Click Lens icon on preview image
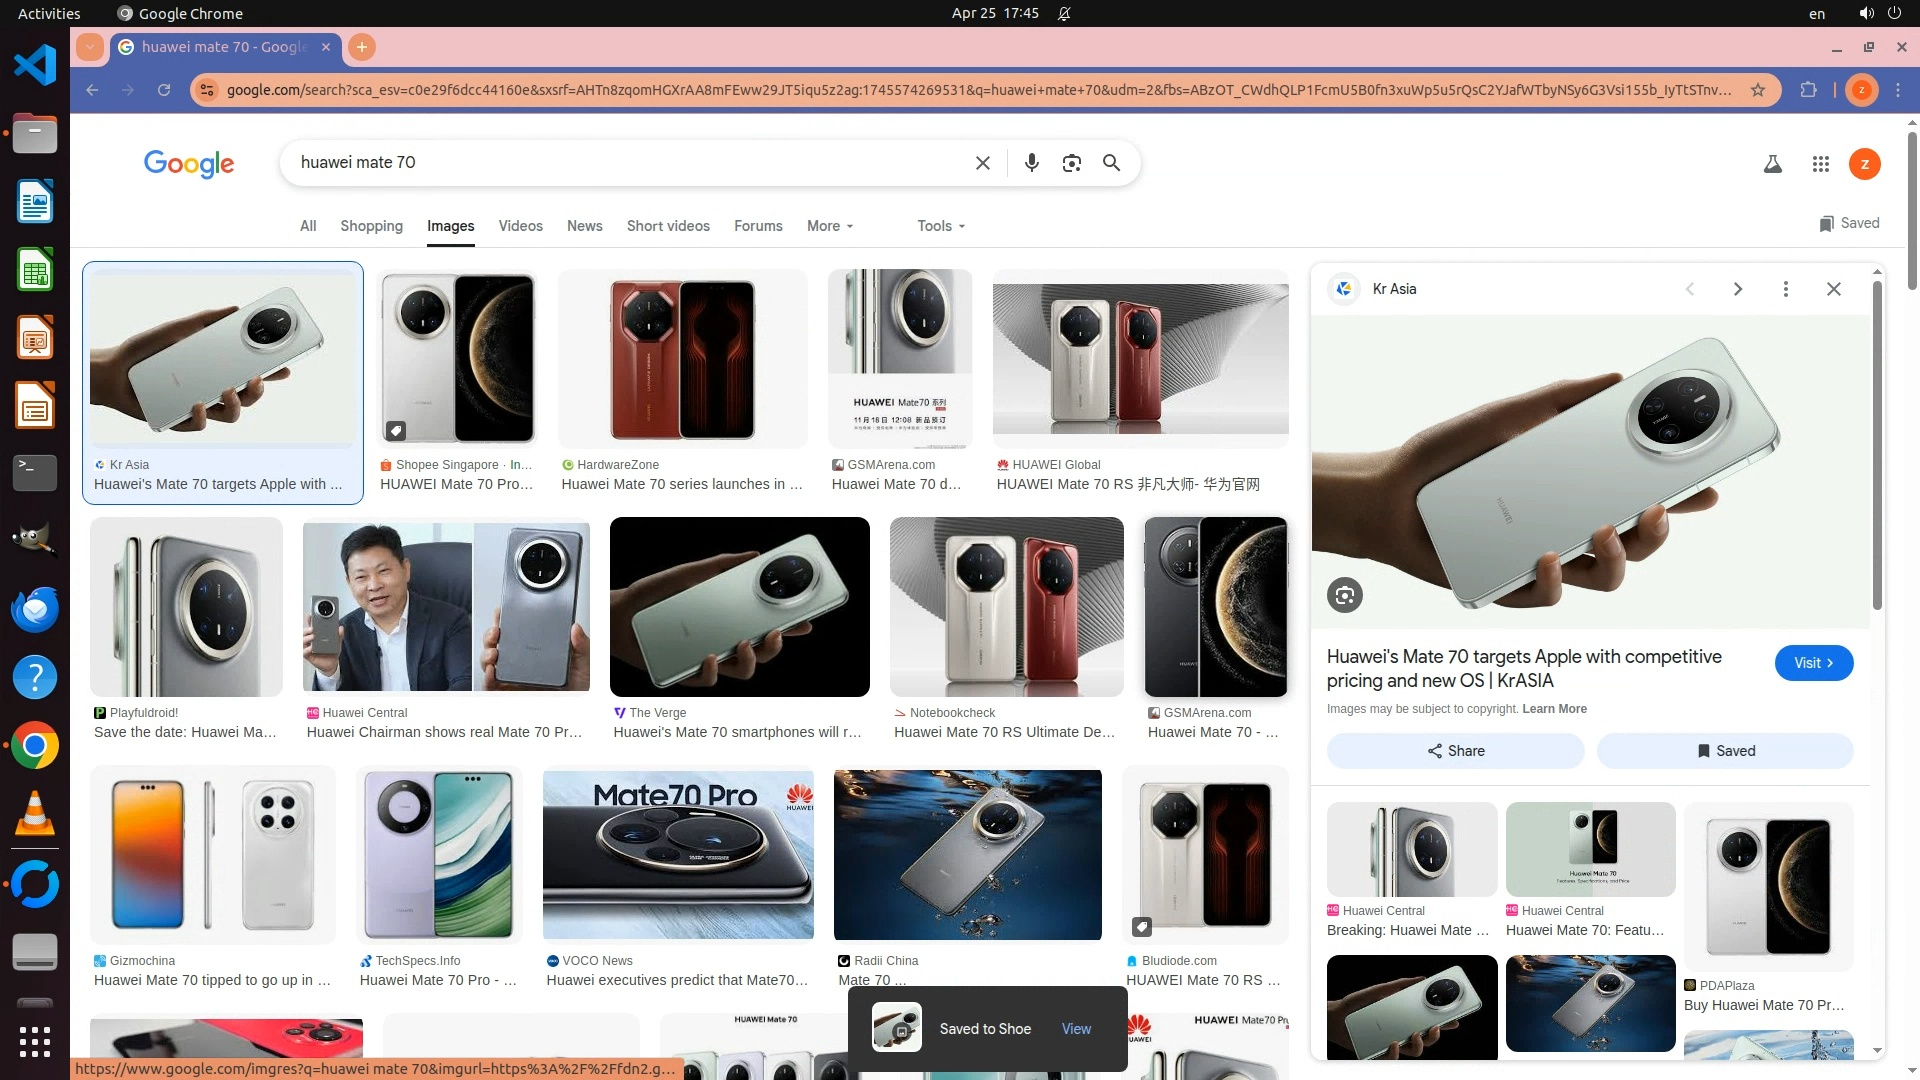Viewport: 1920px width, 1080px height. coord(1344,596)
